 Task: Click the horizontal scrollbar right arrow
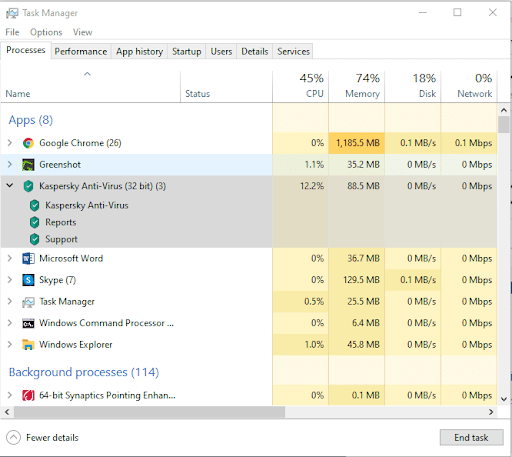pyautogui.click(x=491, y=412)
